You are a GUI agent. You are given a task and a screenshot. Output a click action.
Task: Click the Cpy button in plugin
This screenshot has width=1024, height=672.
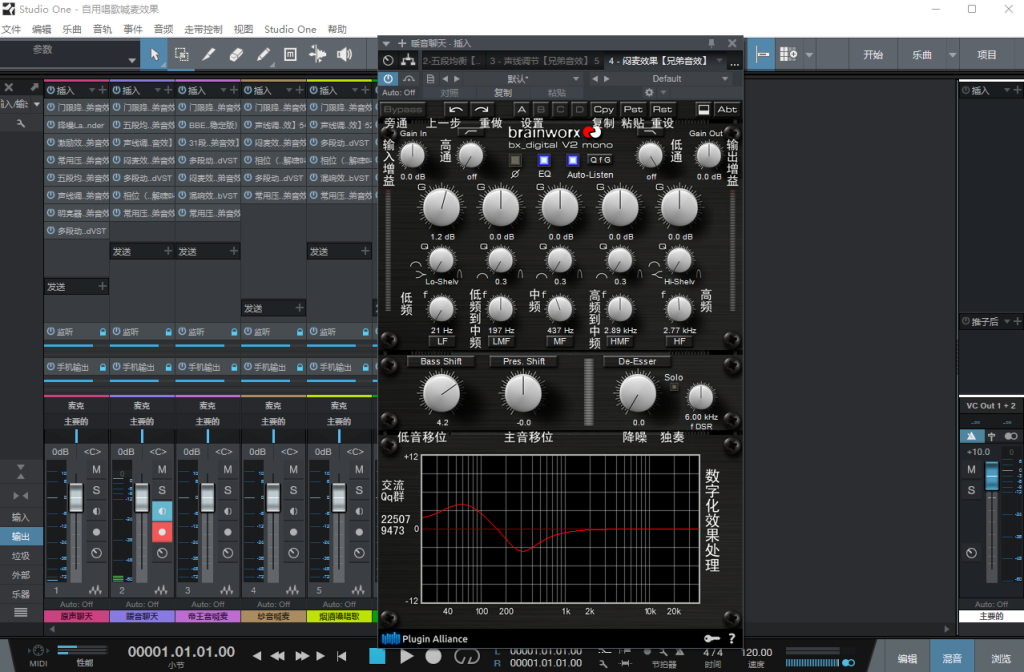click(x=603, y=110)
